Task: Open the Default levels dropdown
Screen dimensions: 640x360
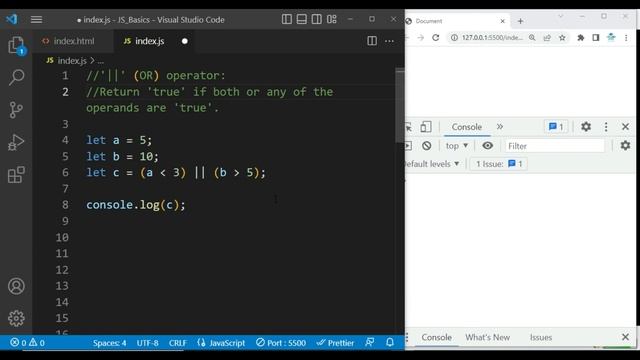Action: [x=432, y=164]
